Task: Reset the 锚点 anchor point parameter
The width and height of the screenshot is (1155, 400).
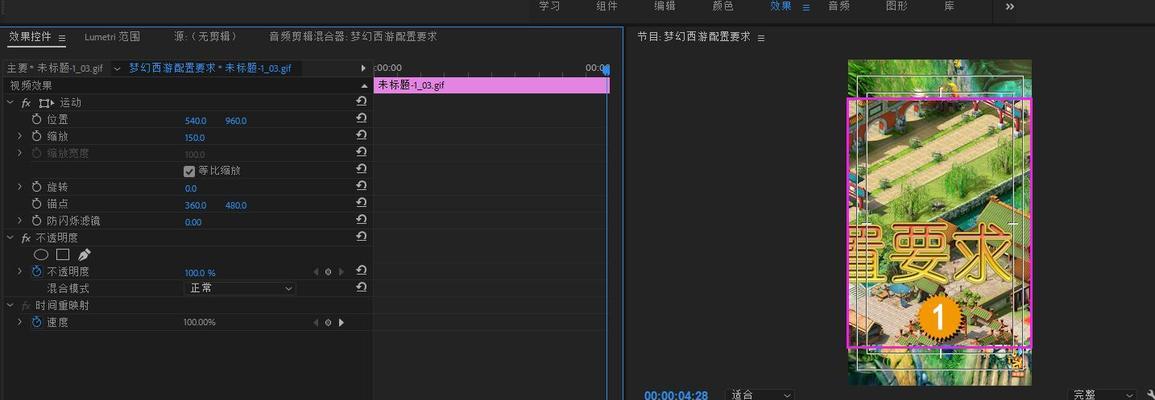Action: click(361, 204)
